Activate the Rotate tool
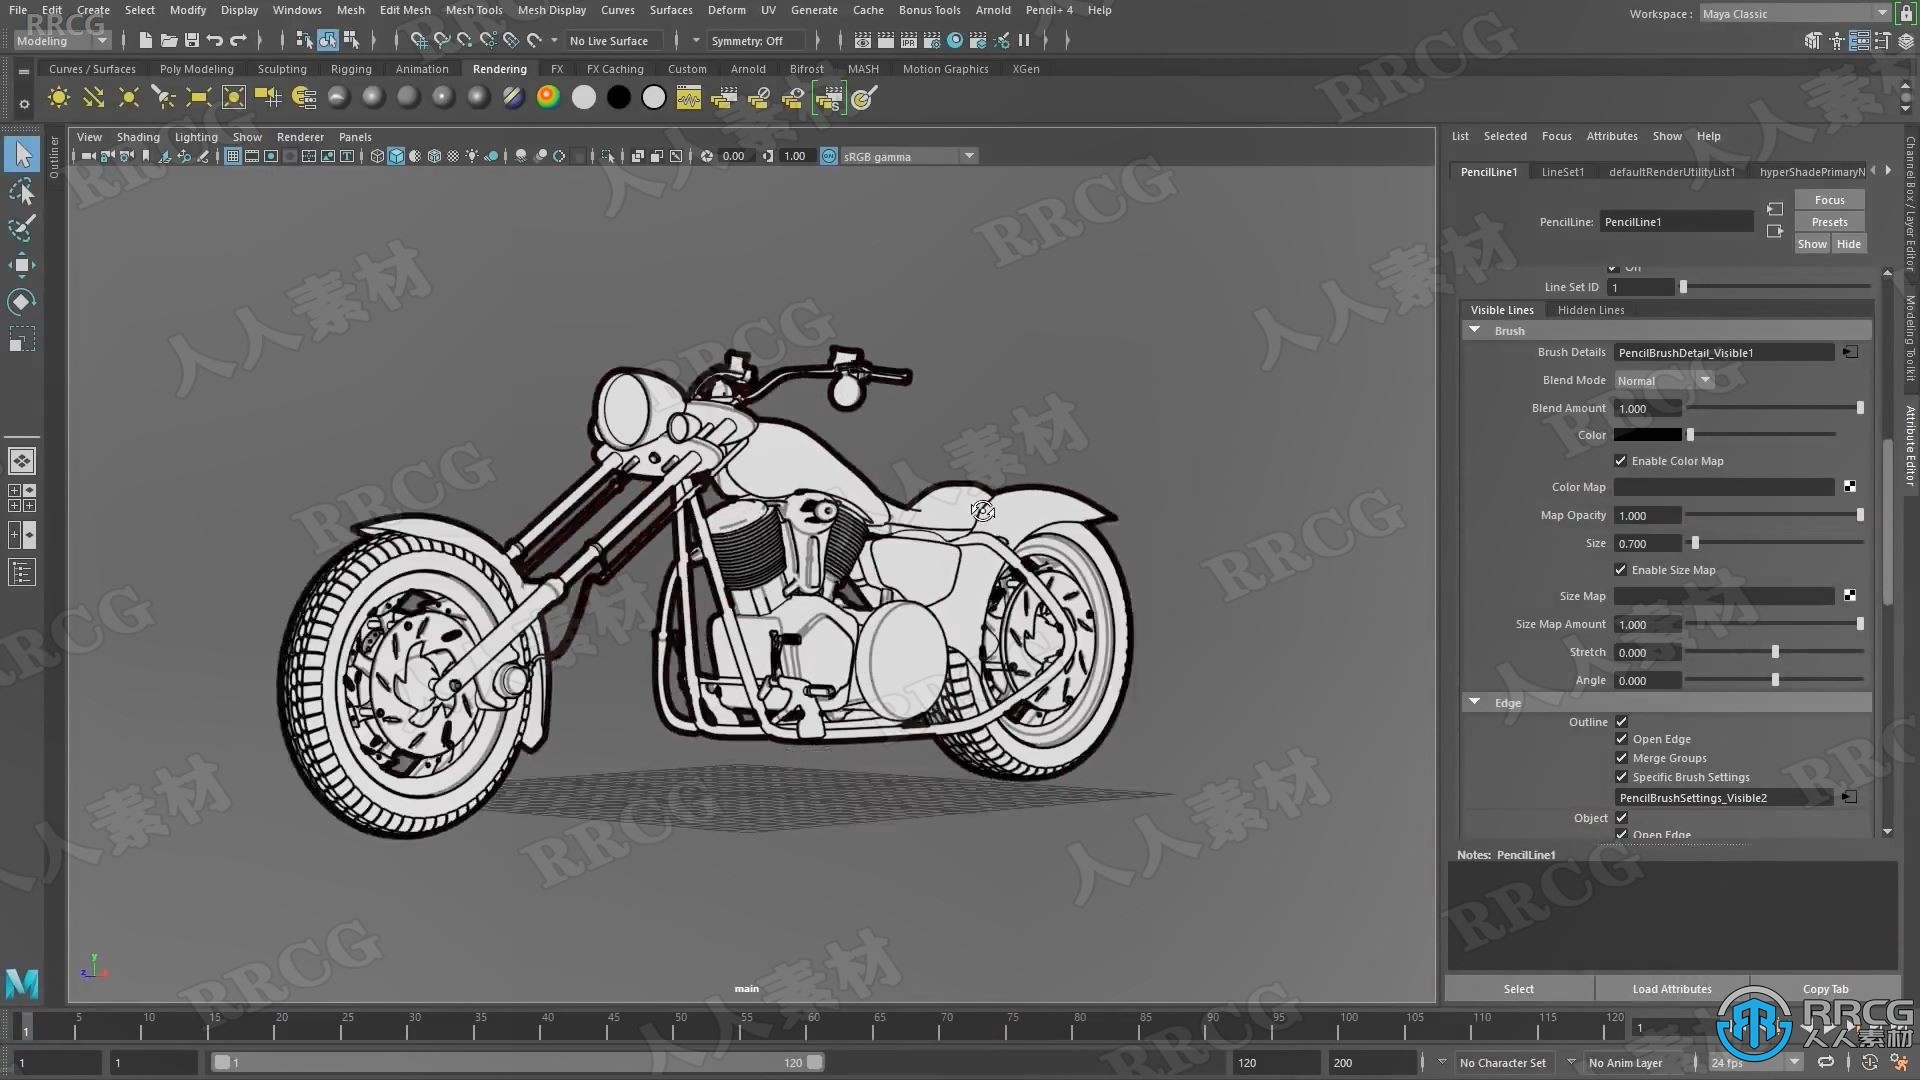The image size is (1920, 1080). (22, 301)
